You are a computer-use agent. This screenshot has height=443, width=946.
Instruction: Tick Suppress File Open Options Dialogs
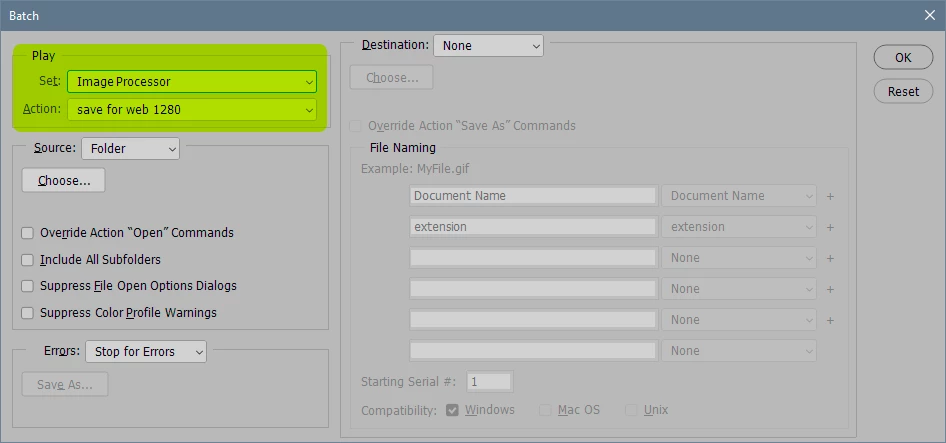[27, 286]
